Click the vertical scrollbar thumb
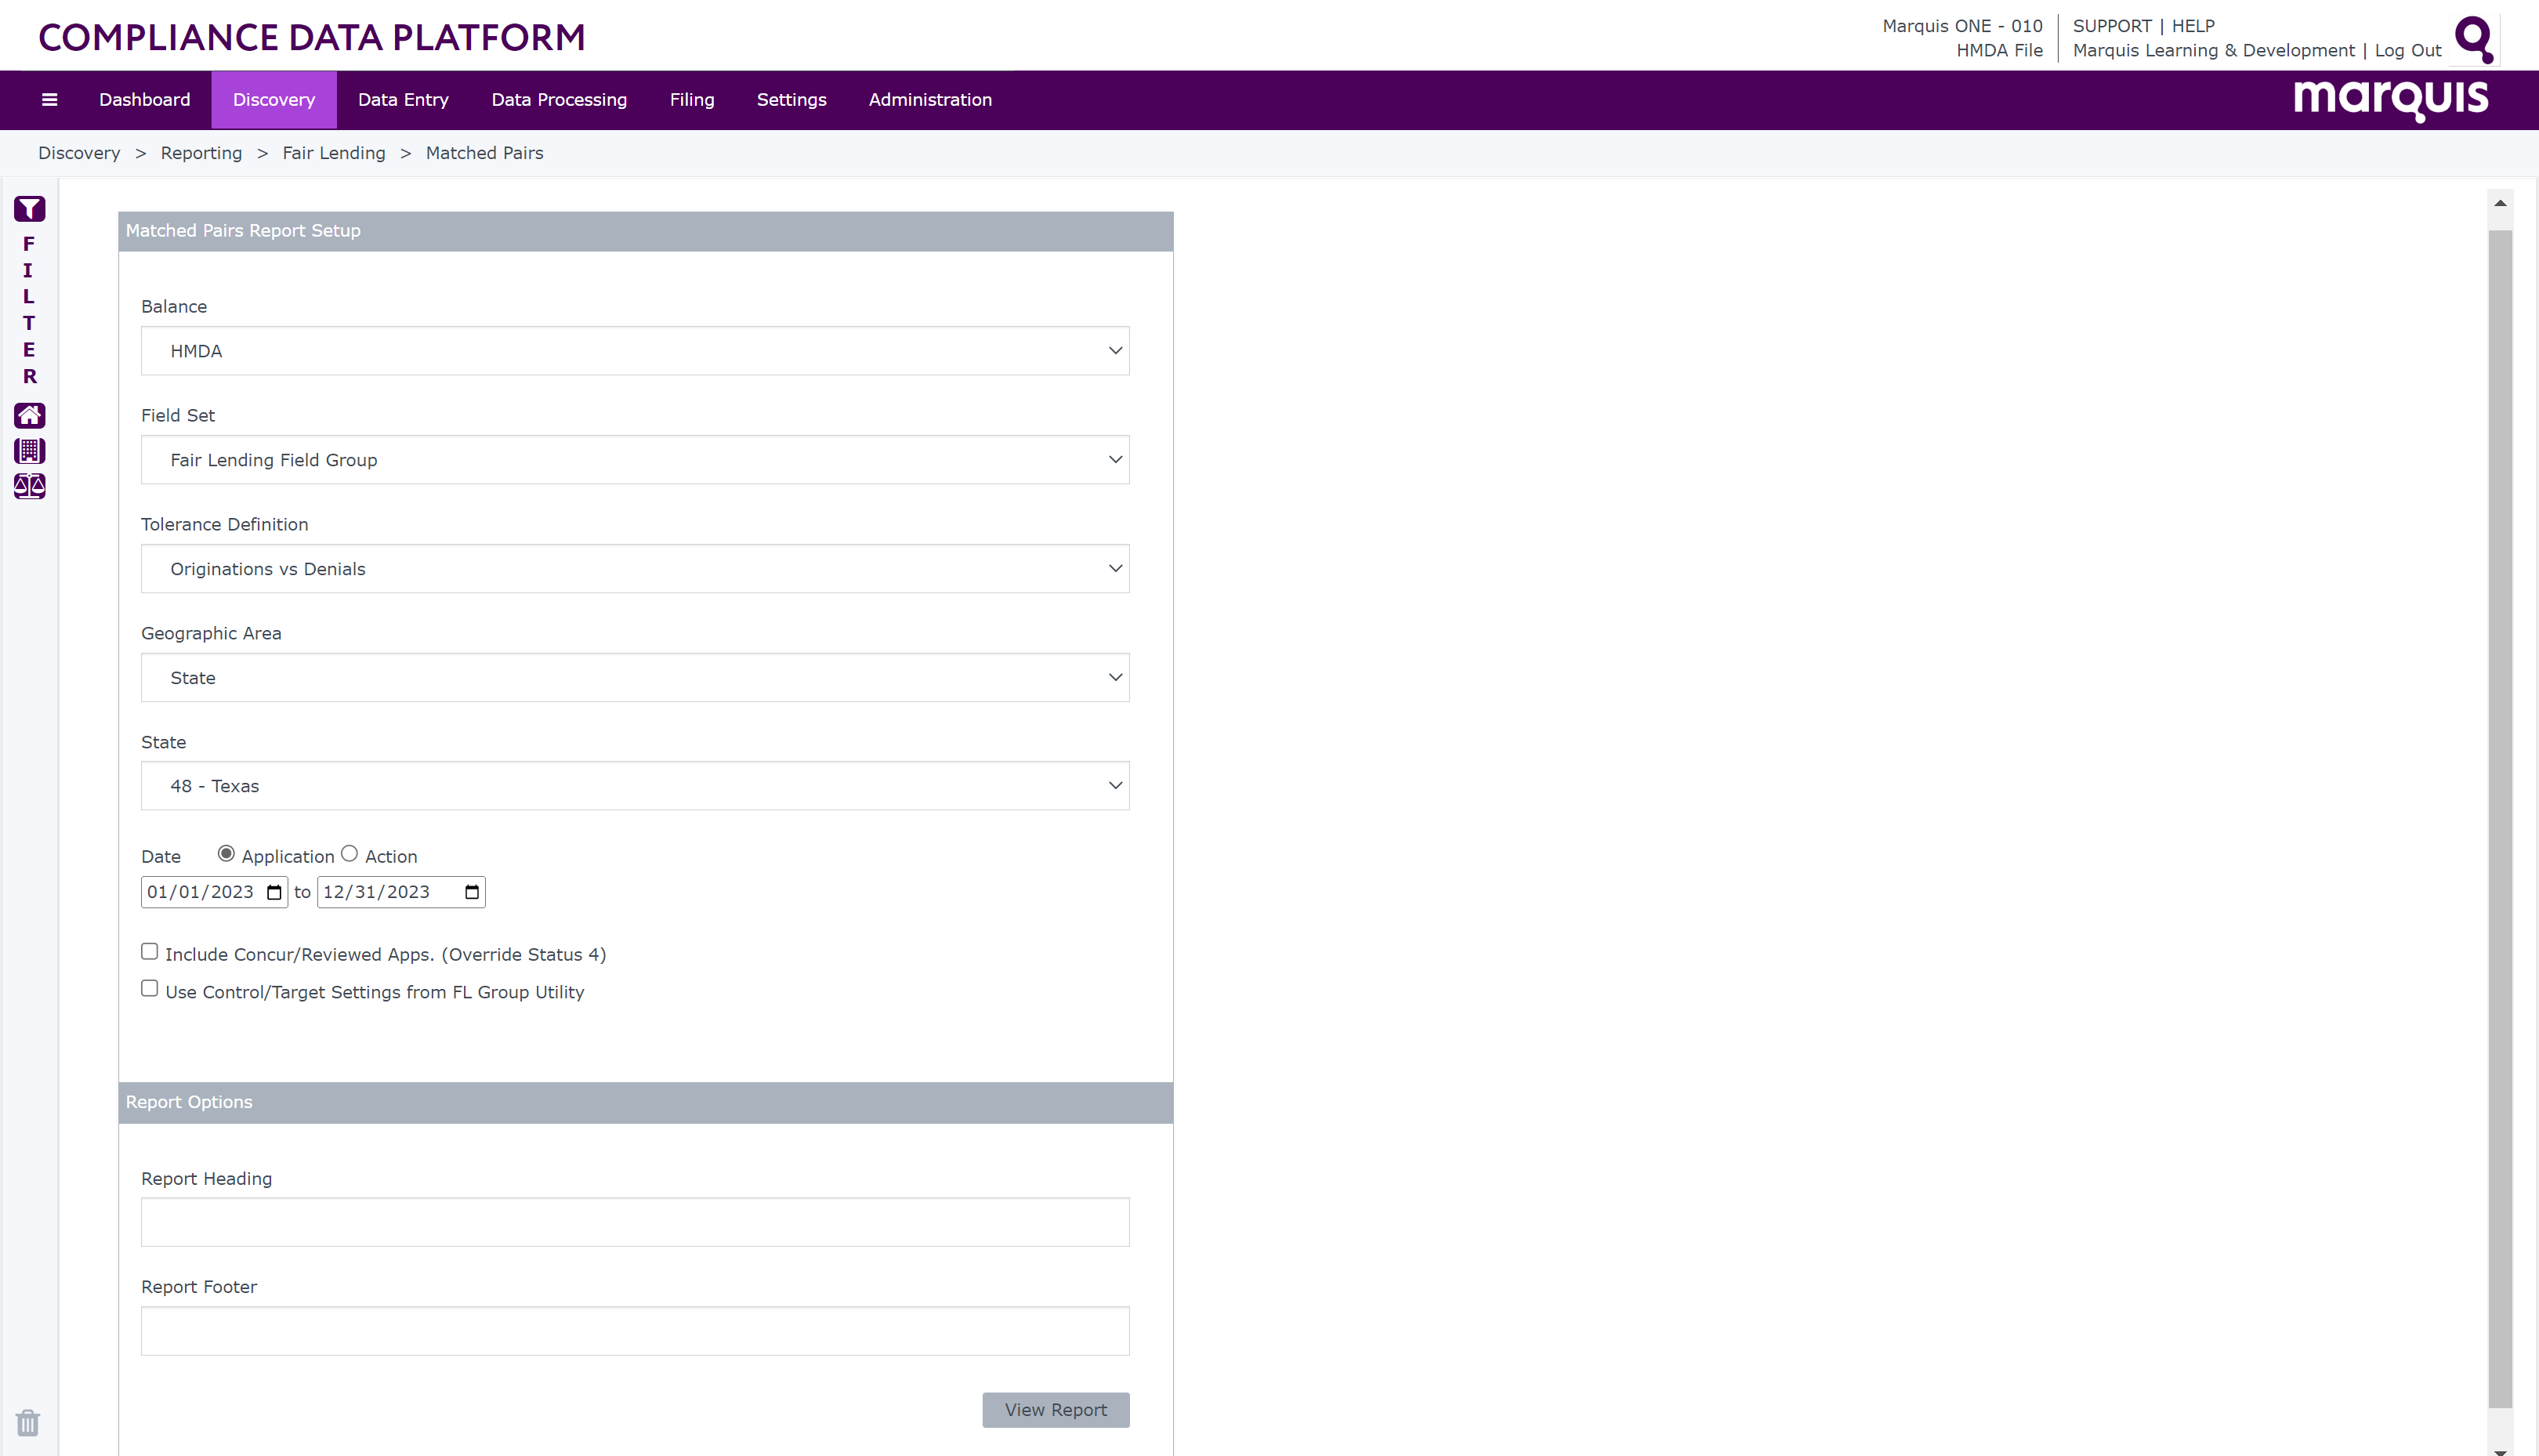 click(x=2500, y=818)
